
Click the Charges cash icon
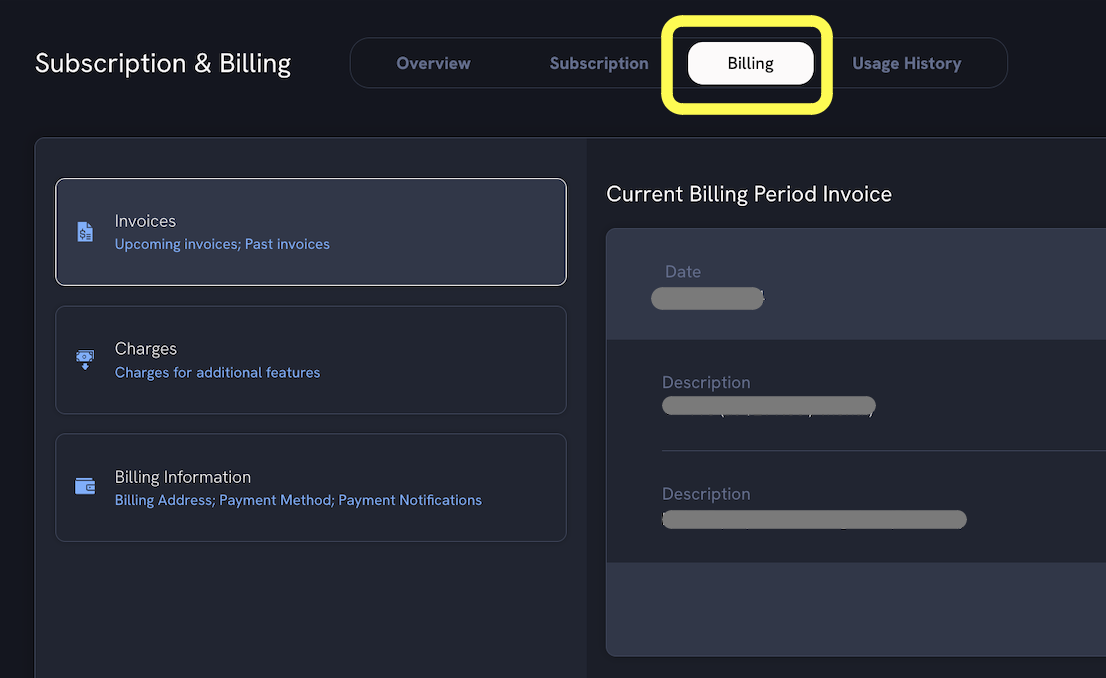click(x=85, y=359)
